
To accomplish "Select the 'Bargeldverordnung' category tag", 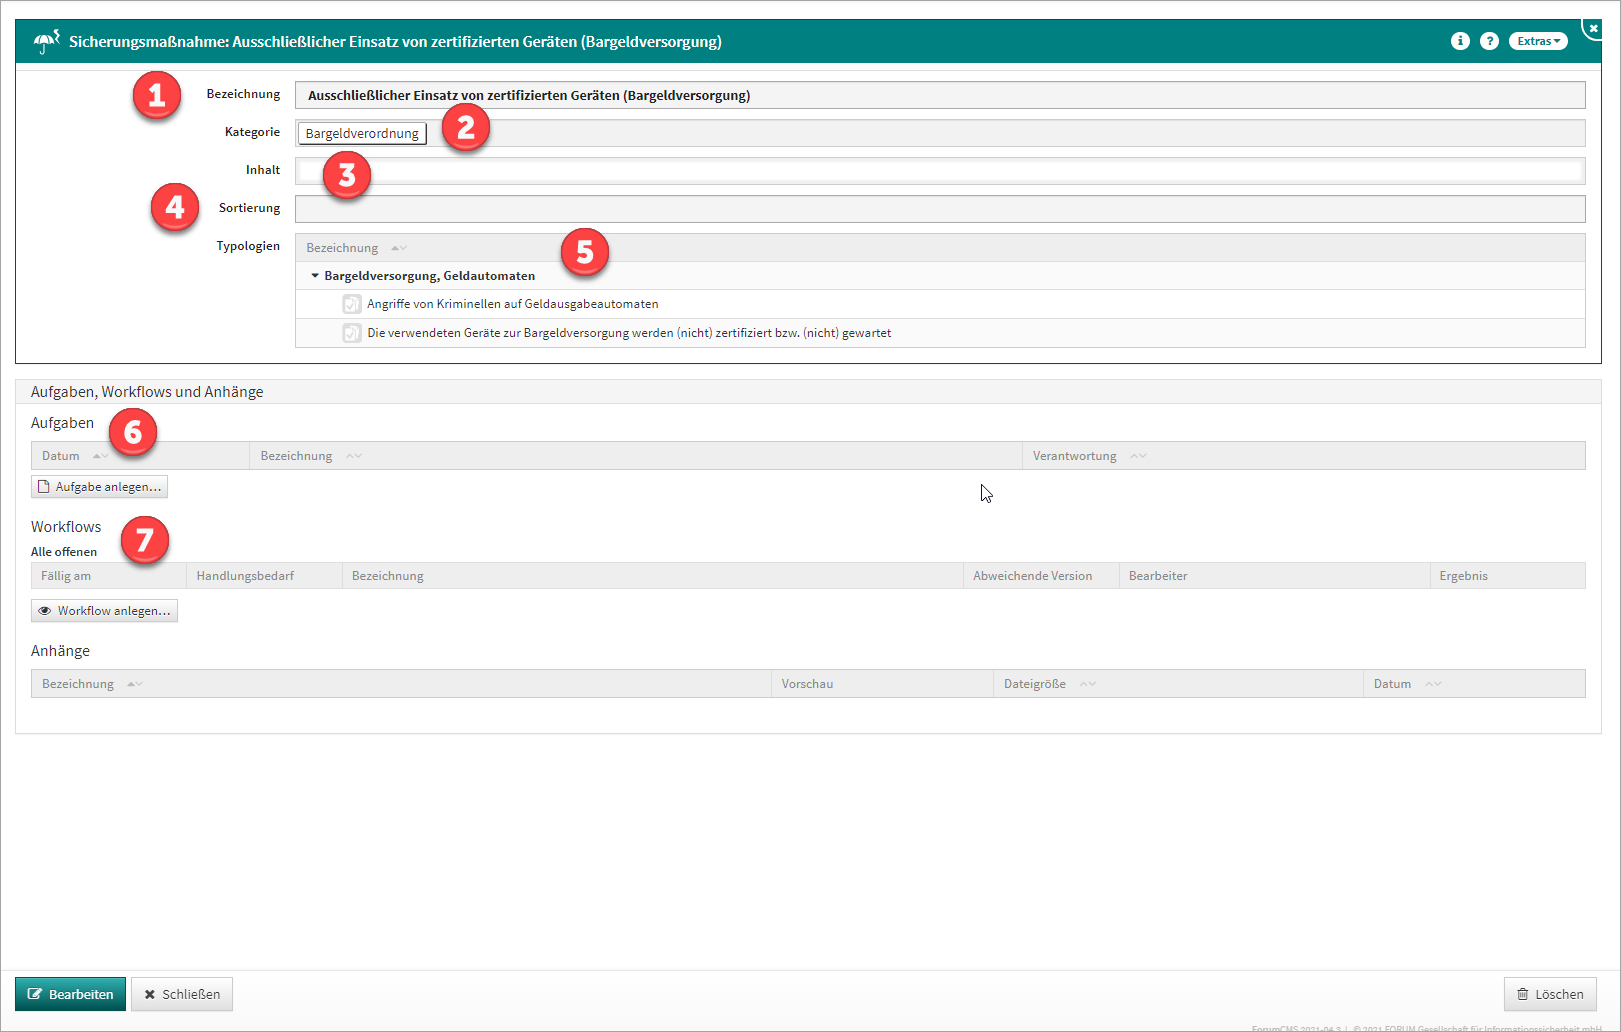I will click(362, 133).
